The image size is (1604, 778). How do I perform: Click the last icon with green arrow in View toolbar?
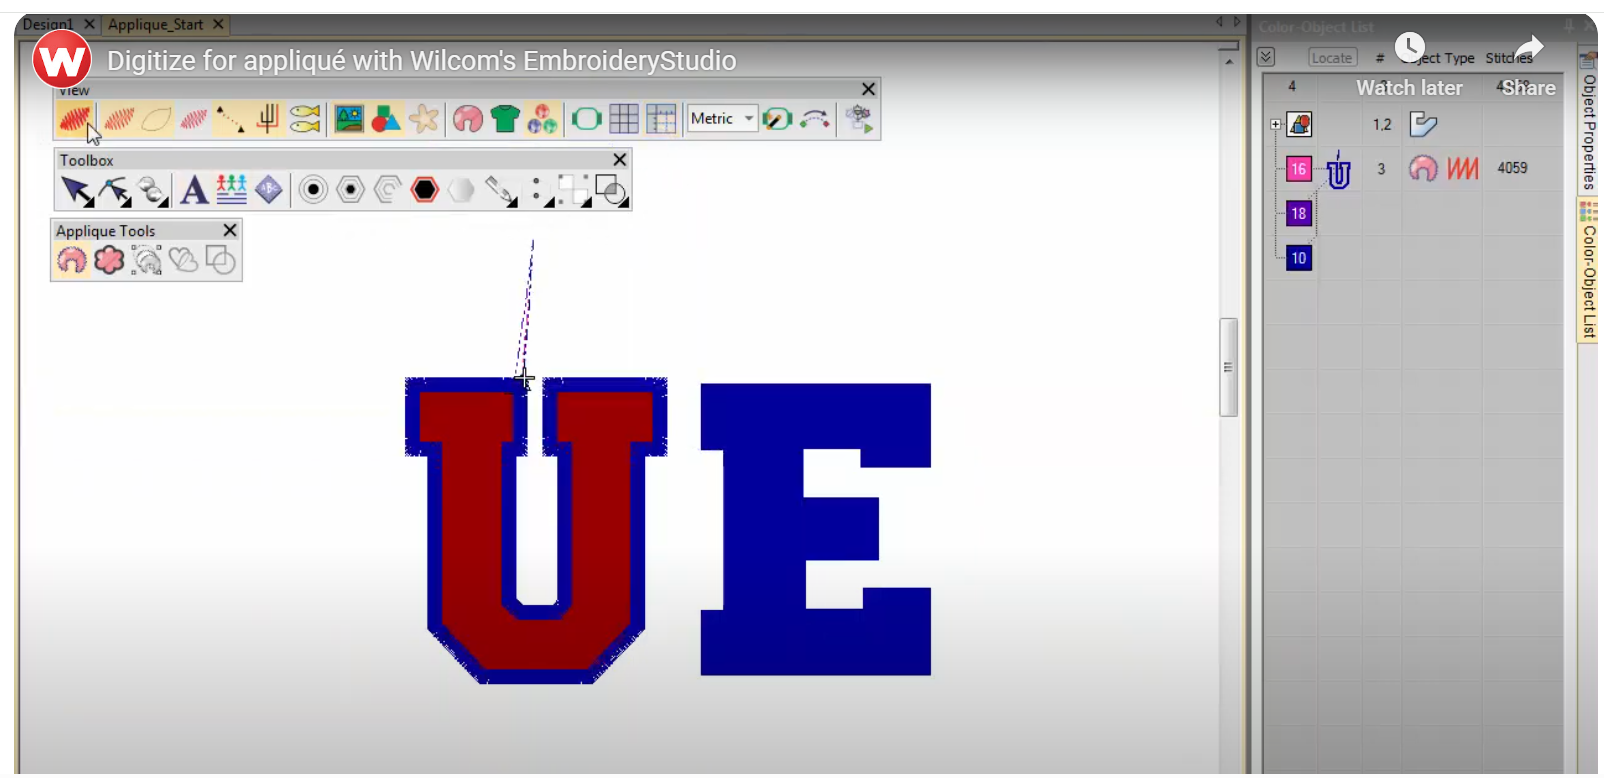(859, 119)
